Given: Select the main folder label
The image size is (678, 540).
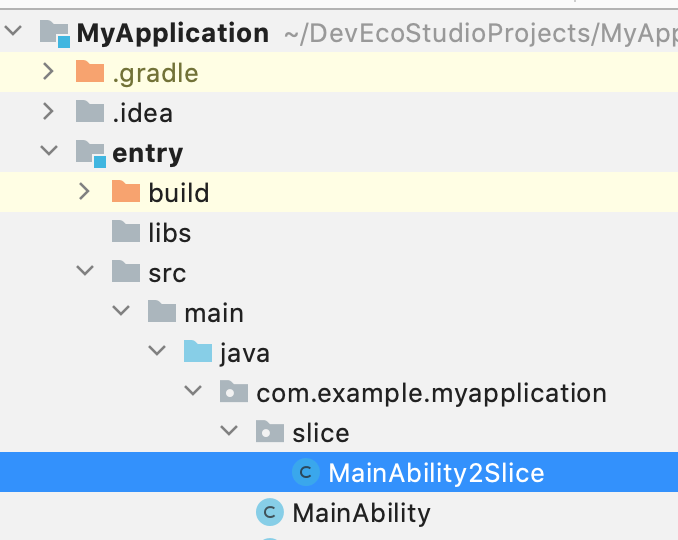Looking at the screenshot, I should point(213,313).
